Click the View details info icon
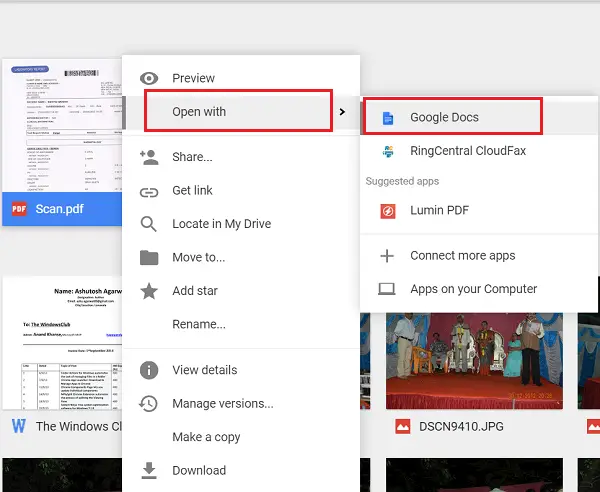The image size is (600, 492). pos(149,370)
